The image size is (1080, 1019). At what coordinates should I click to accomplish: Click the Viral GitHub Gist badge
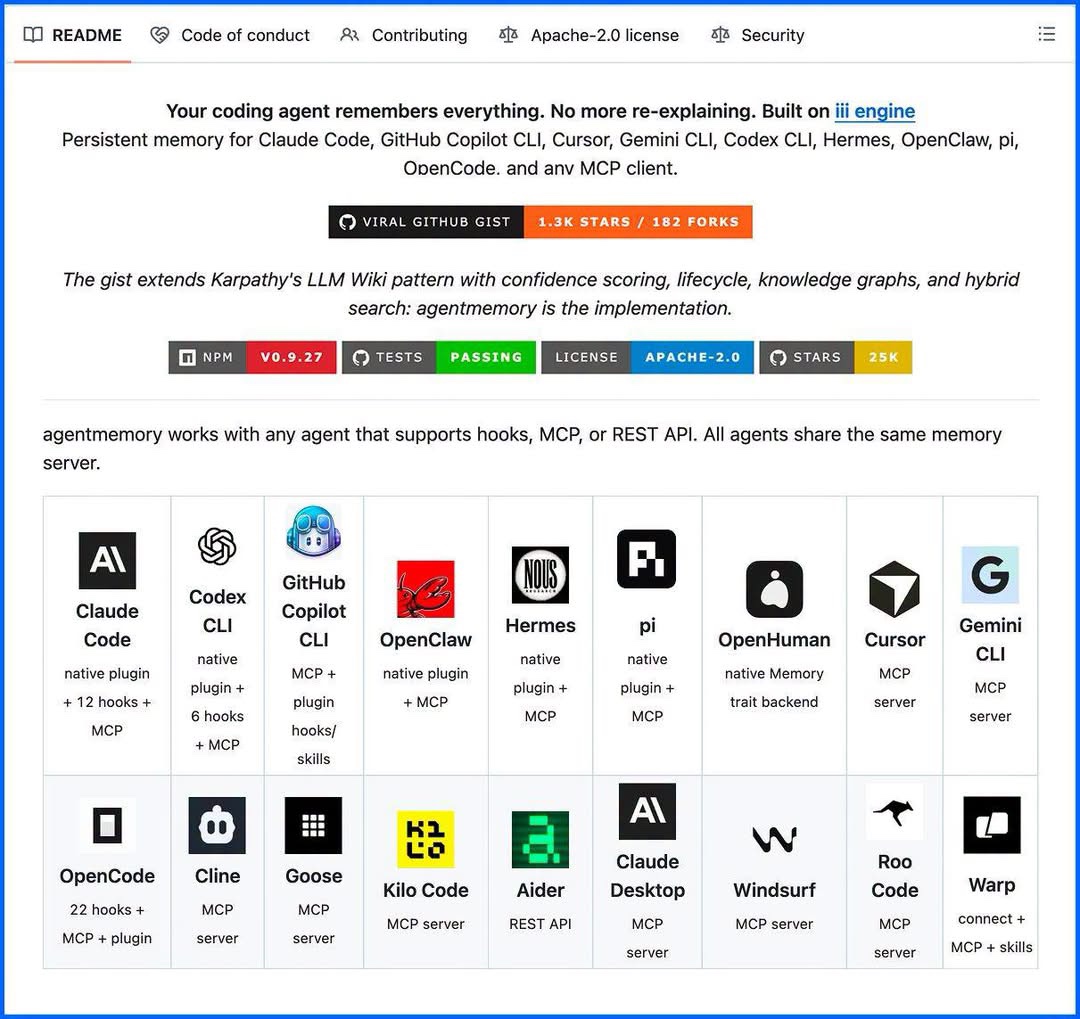click(540, 222)
